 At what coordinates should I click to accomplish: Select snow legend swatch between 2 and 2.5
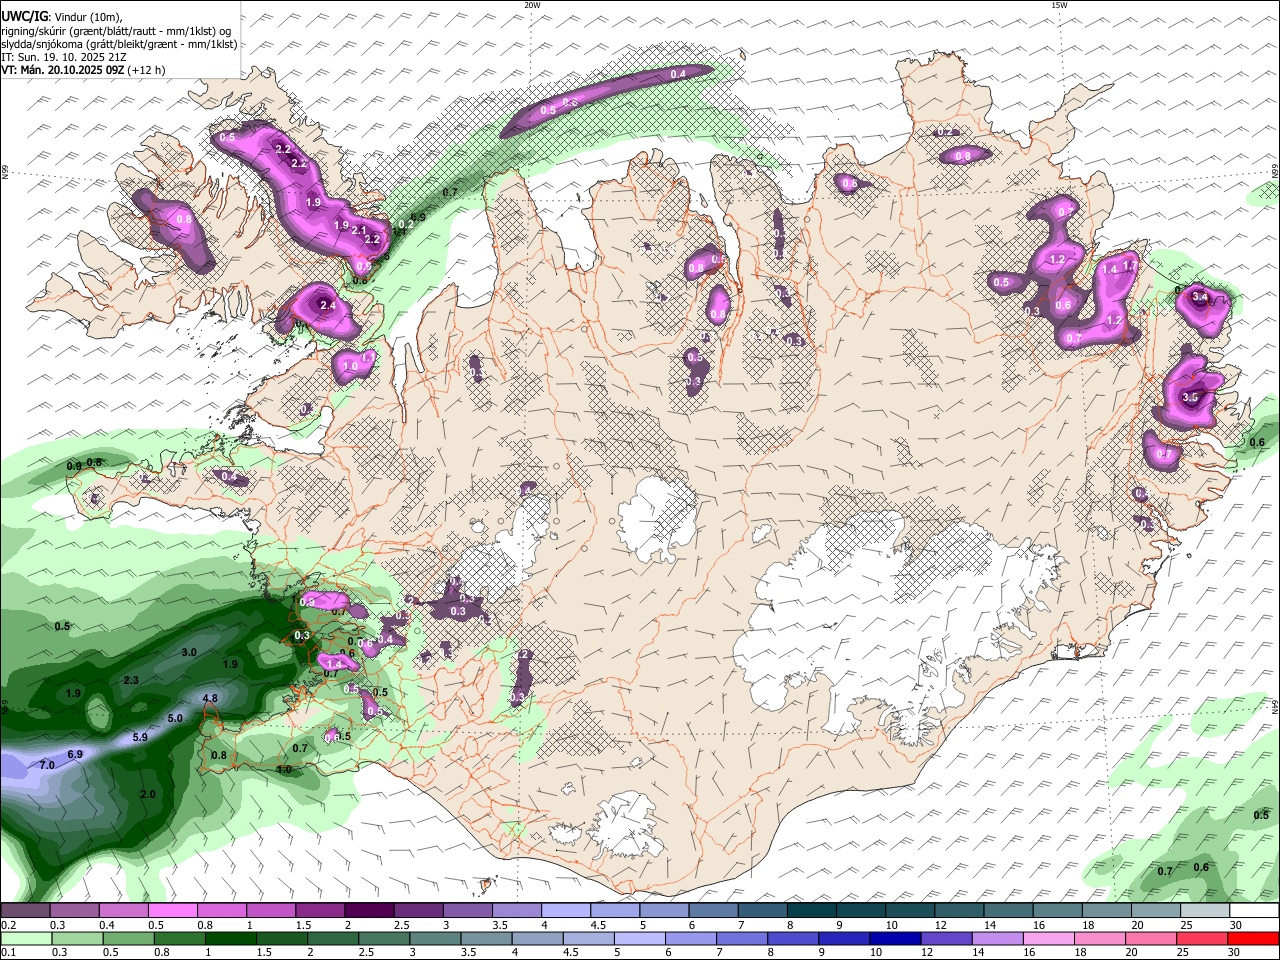click(x=369, y=910)
